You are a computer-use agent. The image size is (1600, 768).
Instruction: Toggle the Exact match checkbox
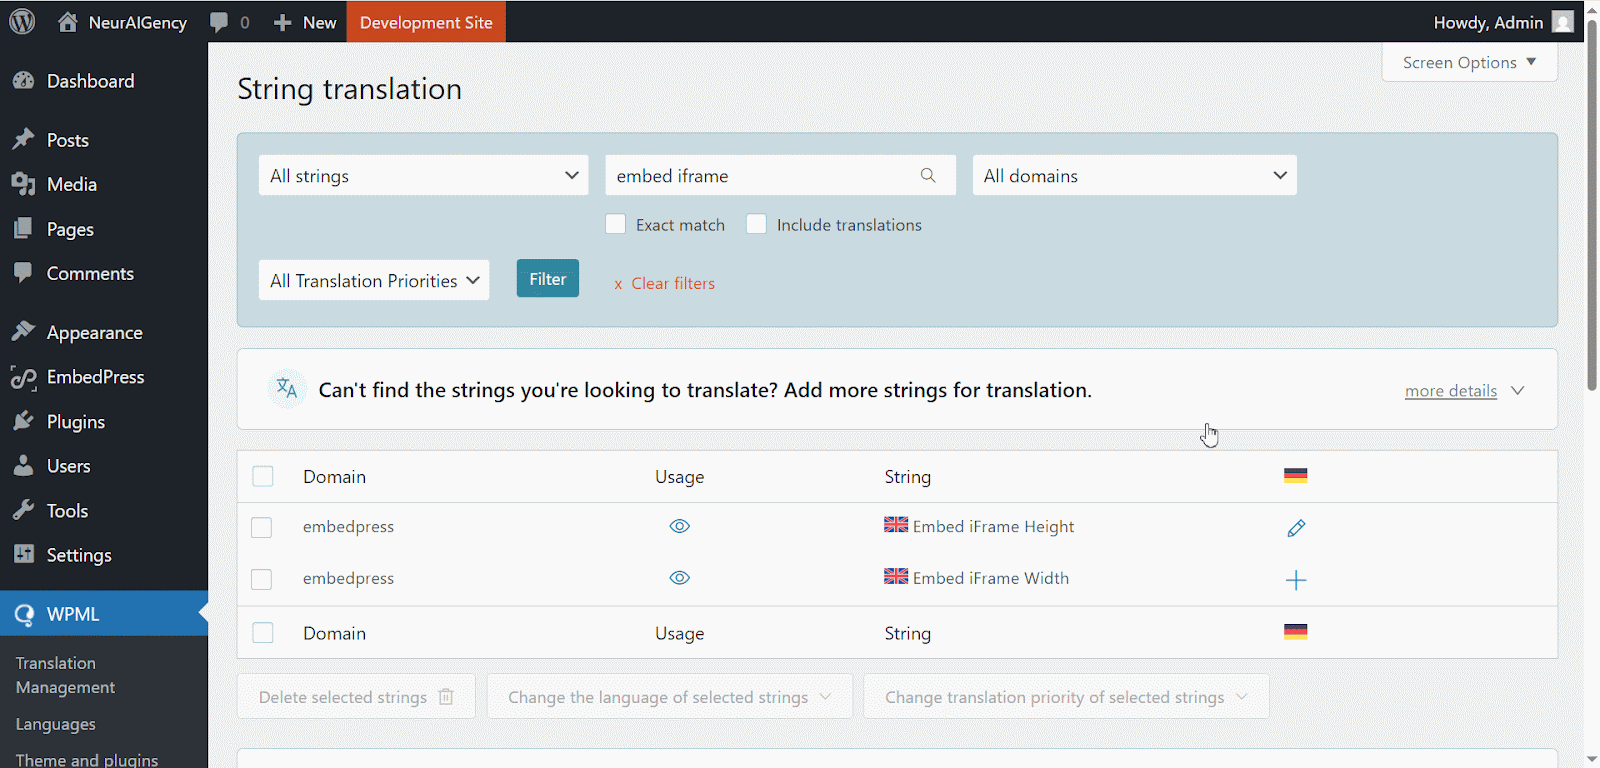[615, 224]
